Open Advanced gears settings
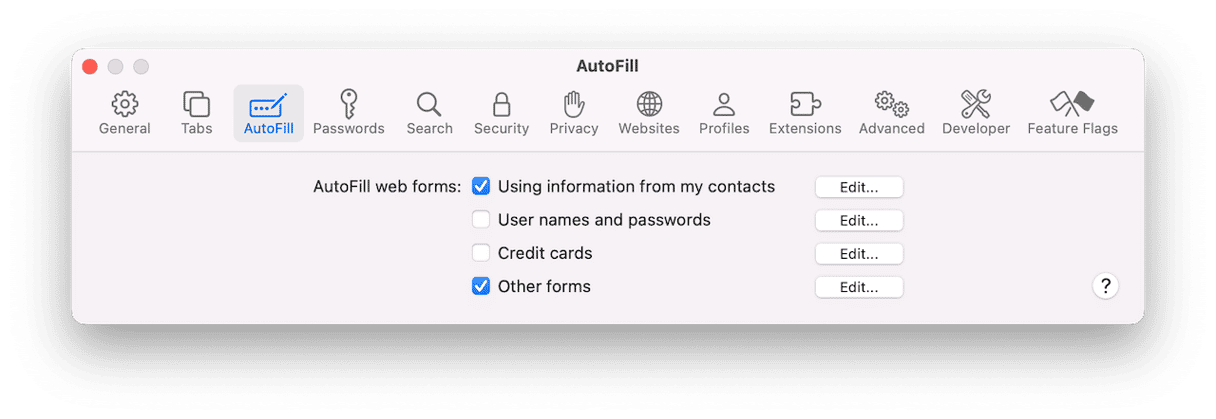 click(891, 113)
